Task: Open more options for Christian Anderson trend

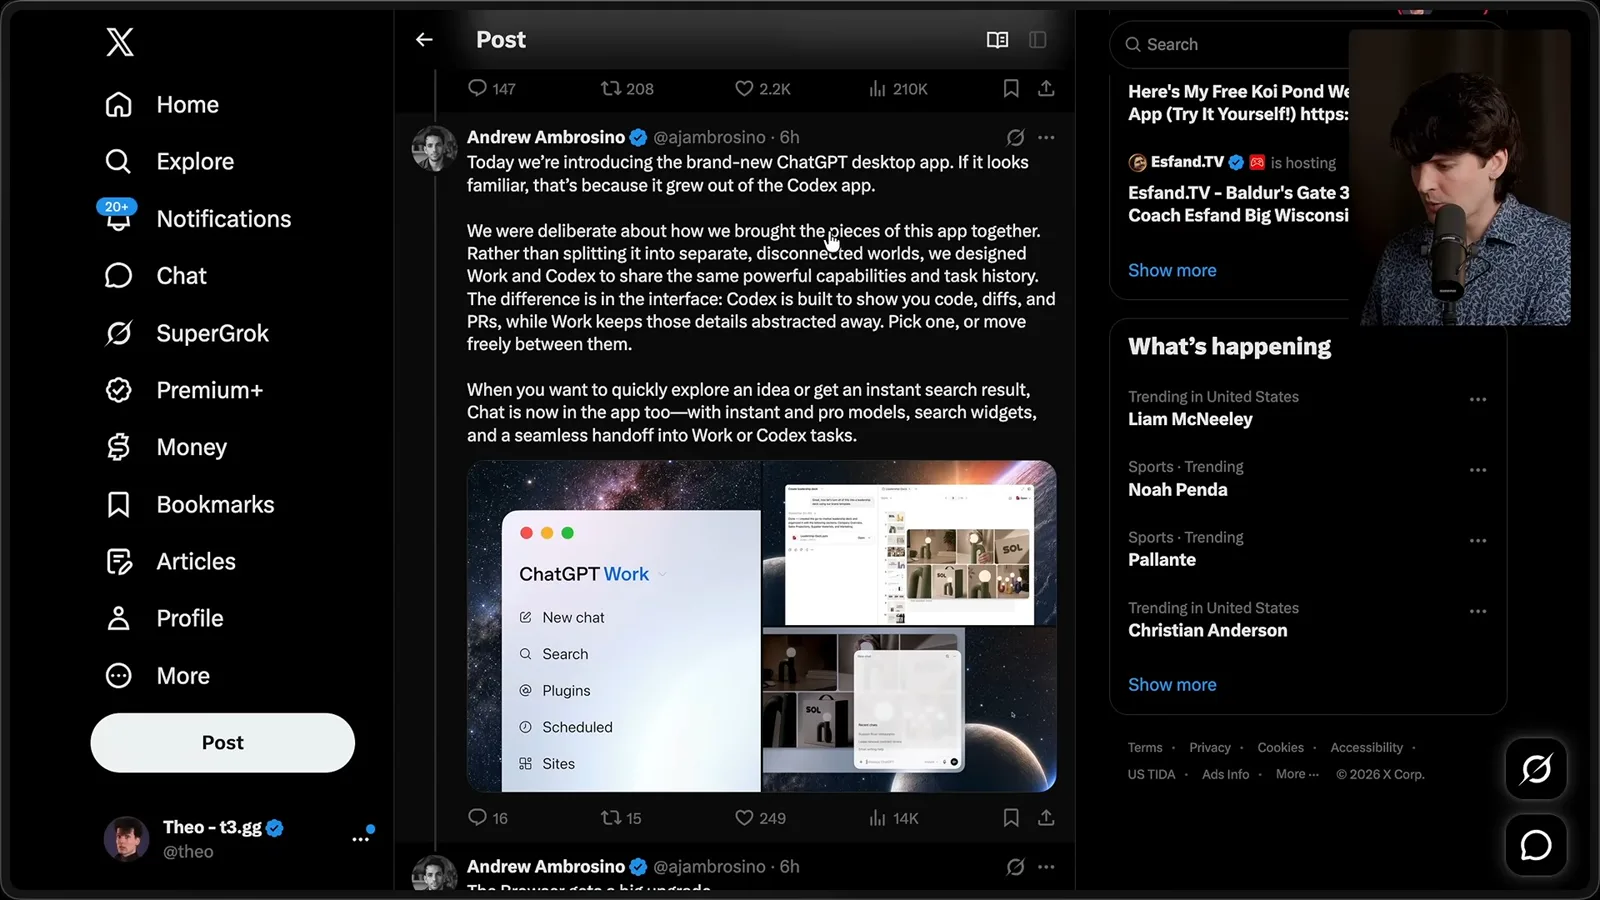Action: (1478, 611)
